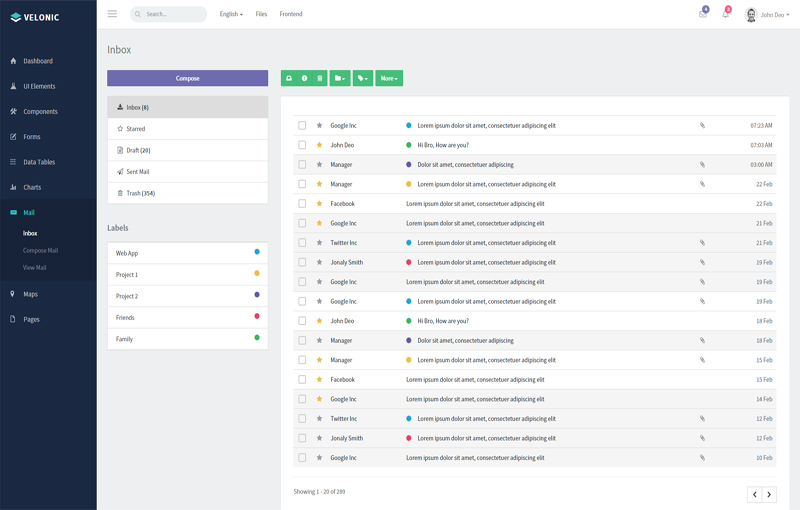Click the Compose button
The width and height of the screenshot is (800, 510).
click(x=187, y=78)
